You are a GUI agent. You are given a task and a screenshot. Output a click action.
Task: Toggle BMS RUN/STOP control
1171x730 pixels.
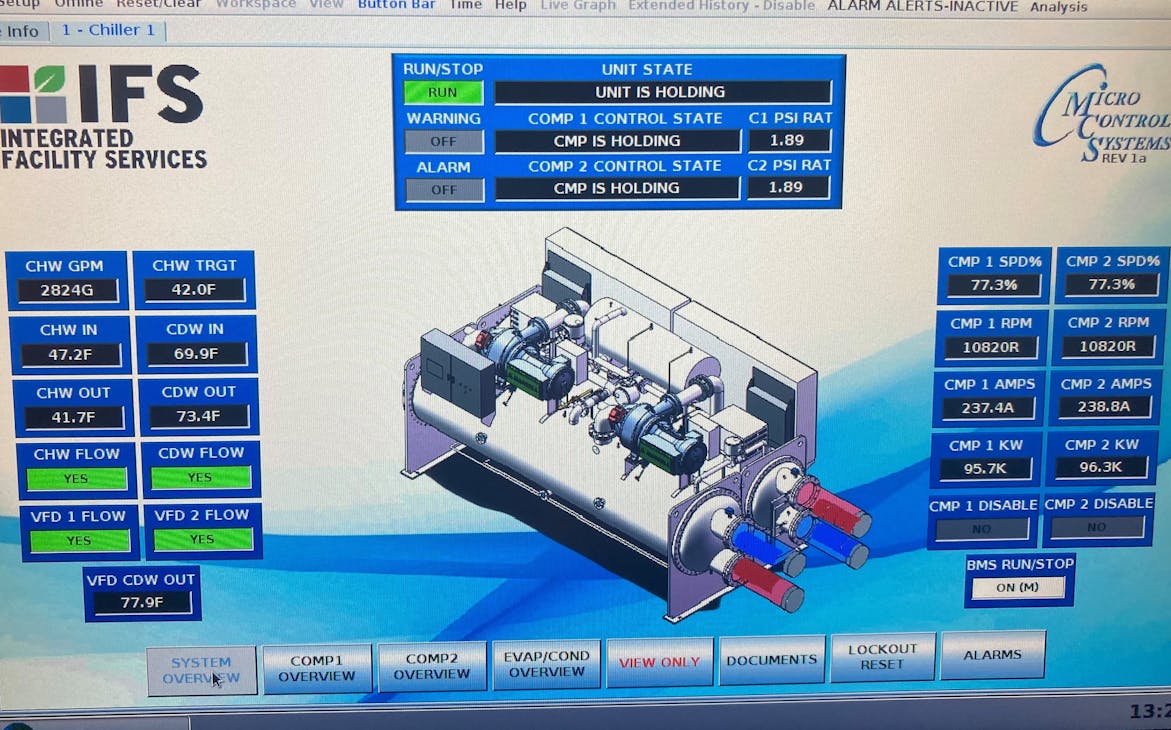pos(1018,589)
